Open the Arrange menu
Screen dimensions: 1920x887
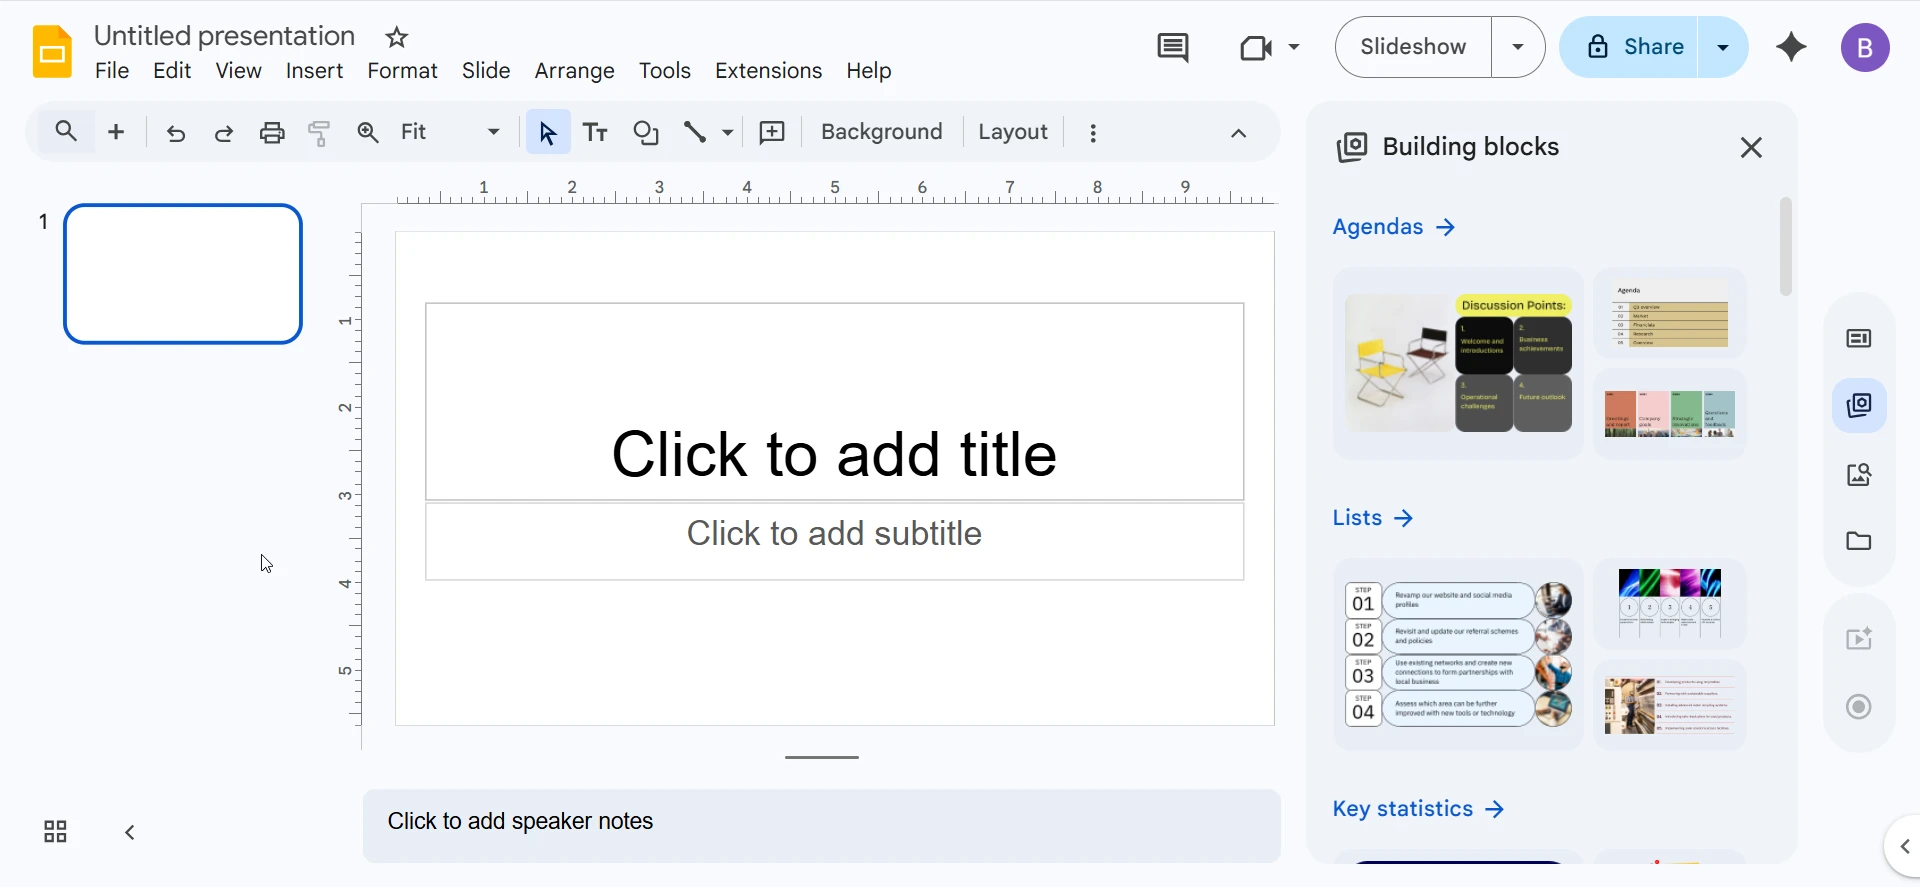pos(574,71)
